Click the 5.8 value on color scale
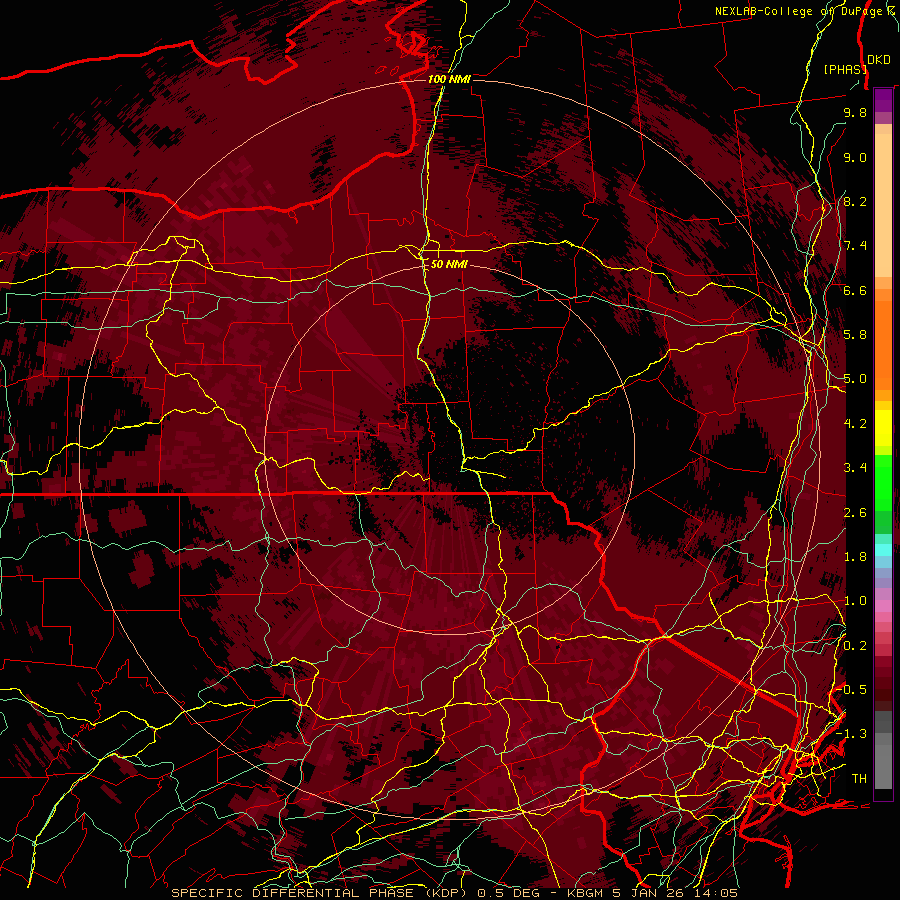The height and width of the screenshot is (900, 900). point(855,335)
